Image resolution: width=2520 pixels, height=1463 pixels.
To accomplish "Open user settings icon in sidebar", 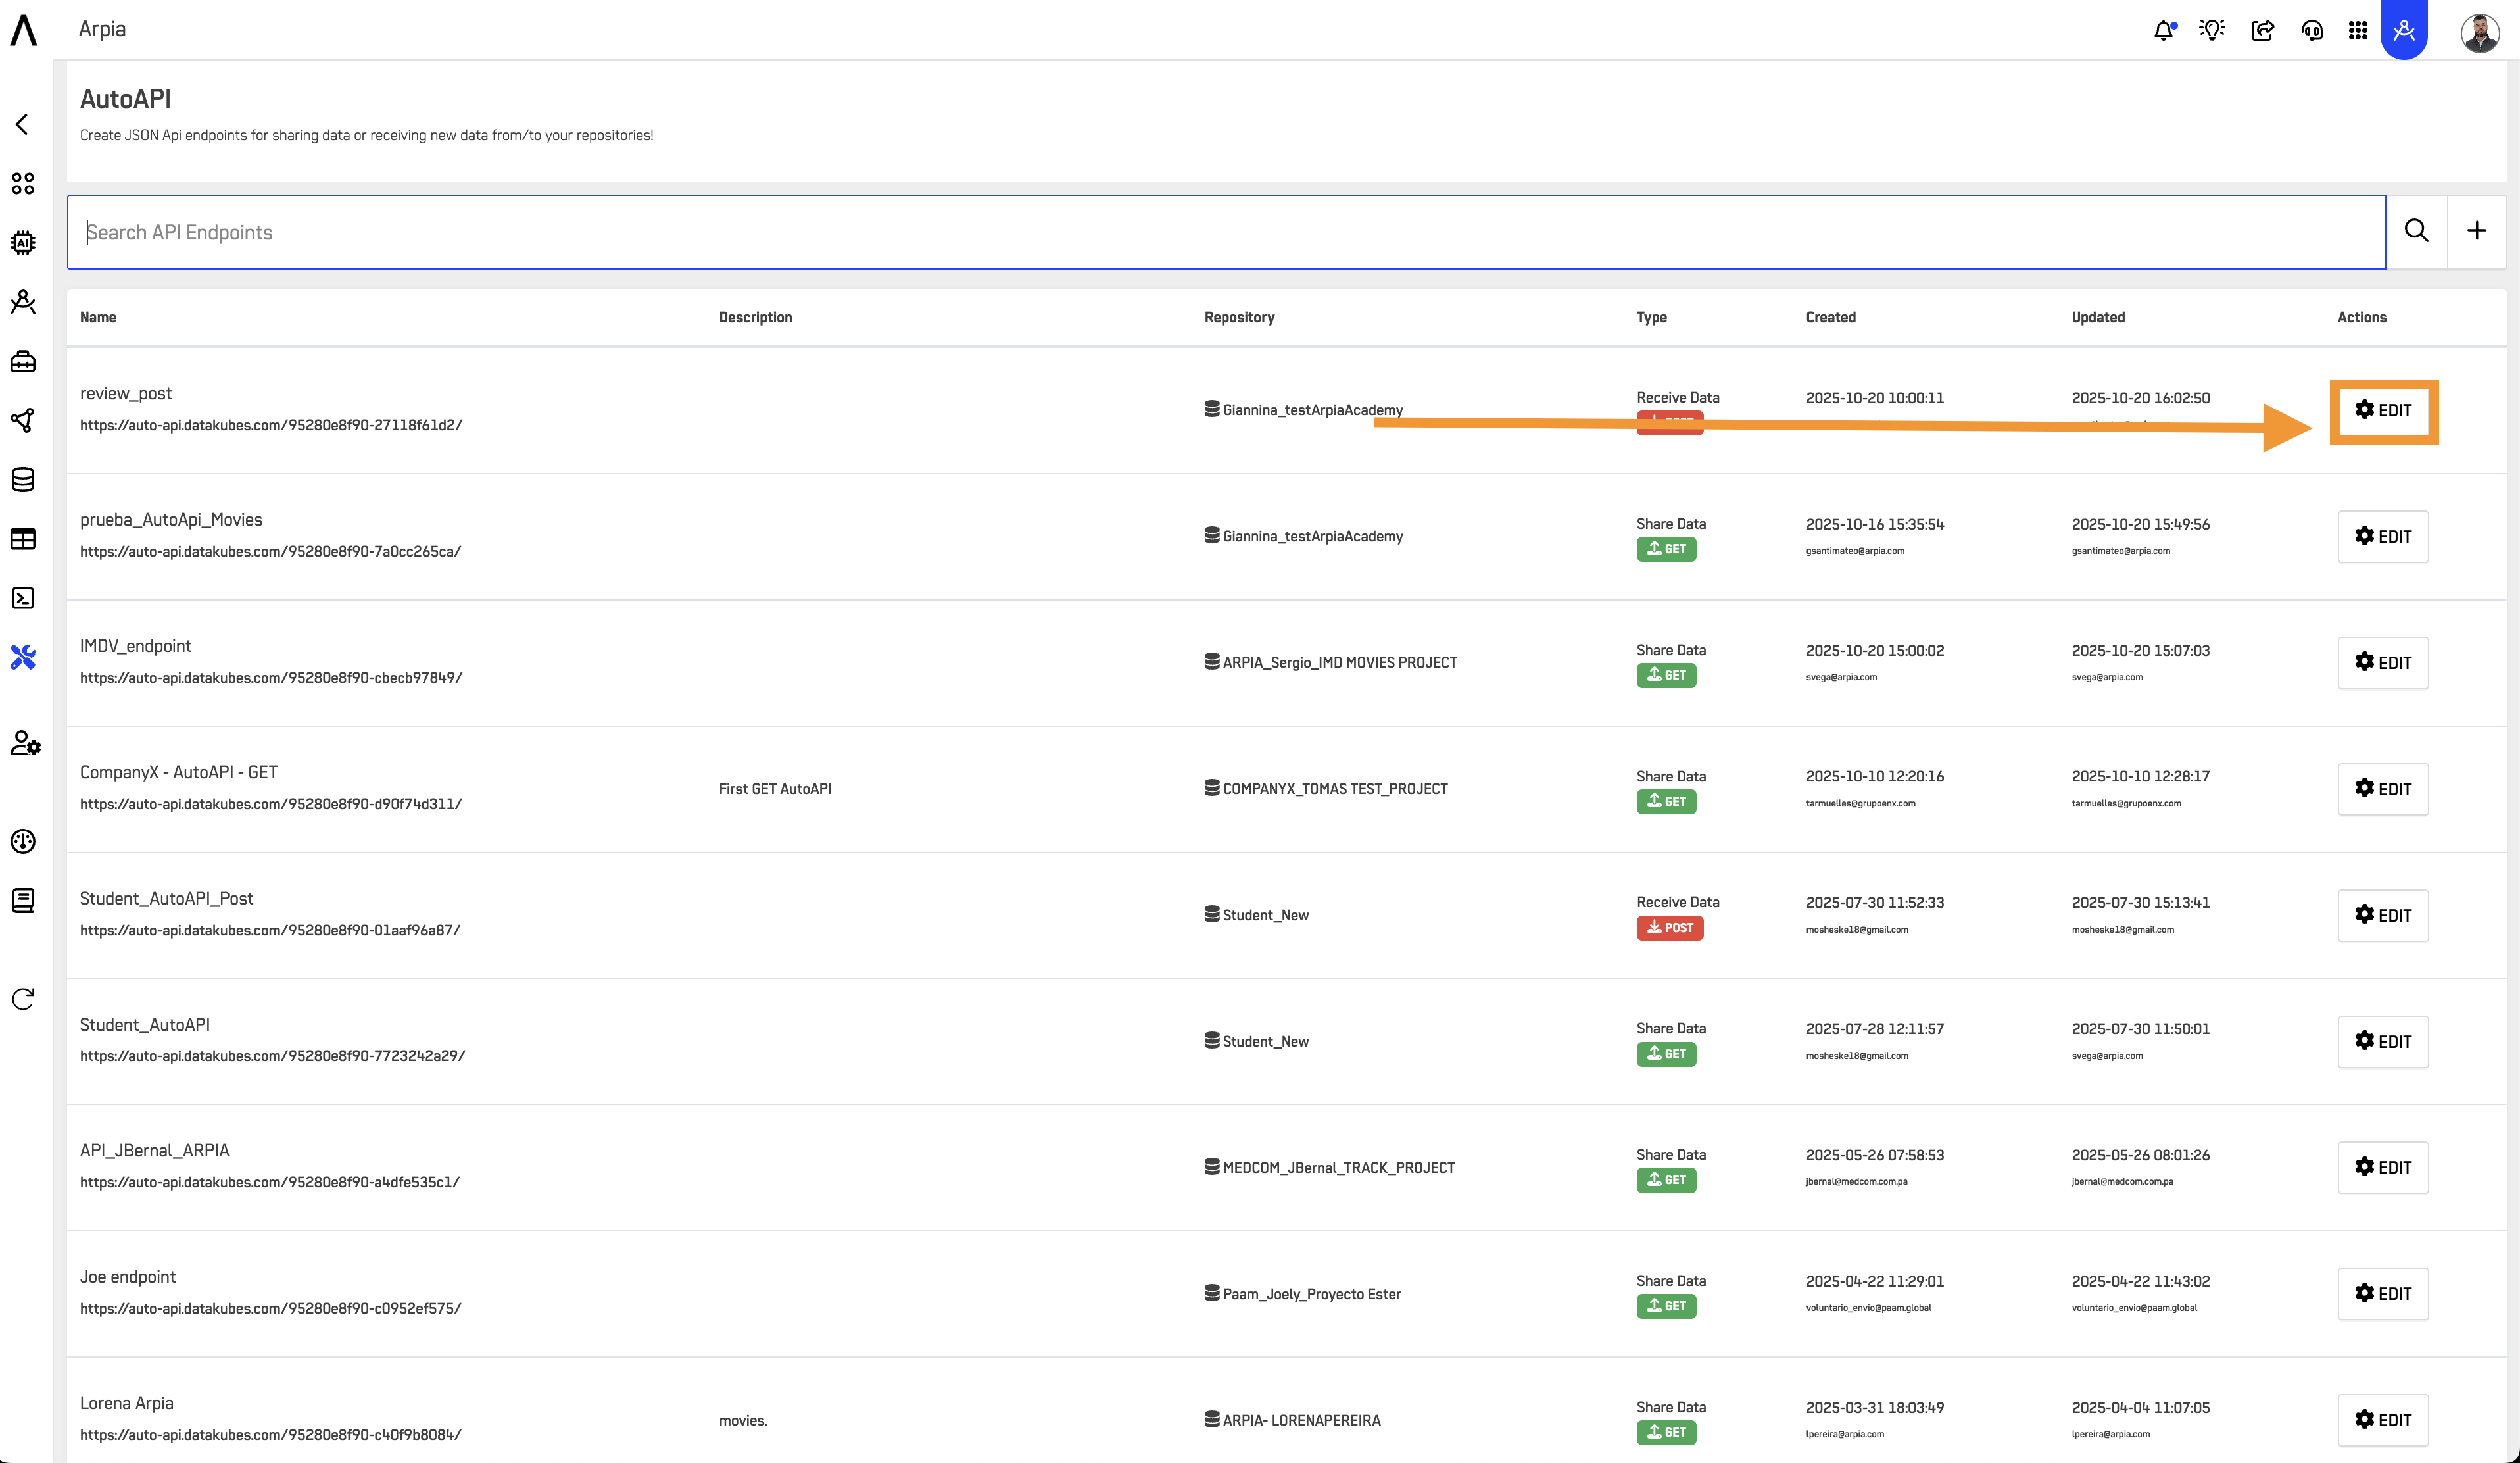I will pyautogui.click(x=25, y=743).
